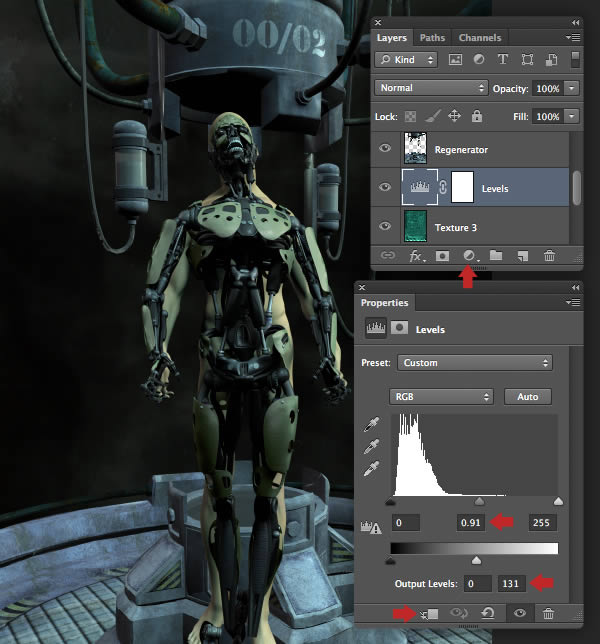The width and height of the screenshot is (600, 644).
Task: Open the Preset Custom dropdown
Action: (x=475, y=363)
